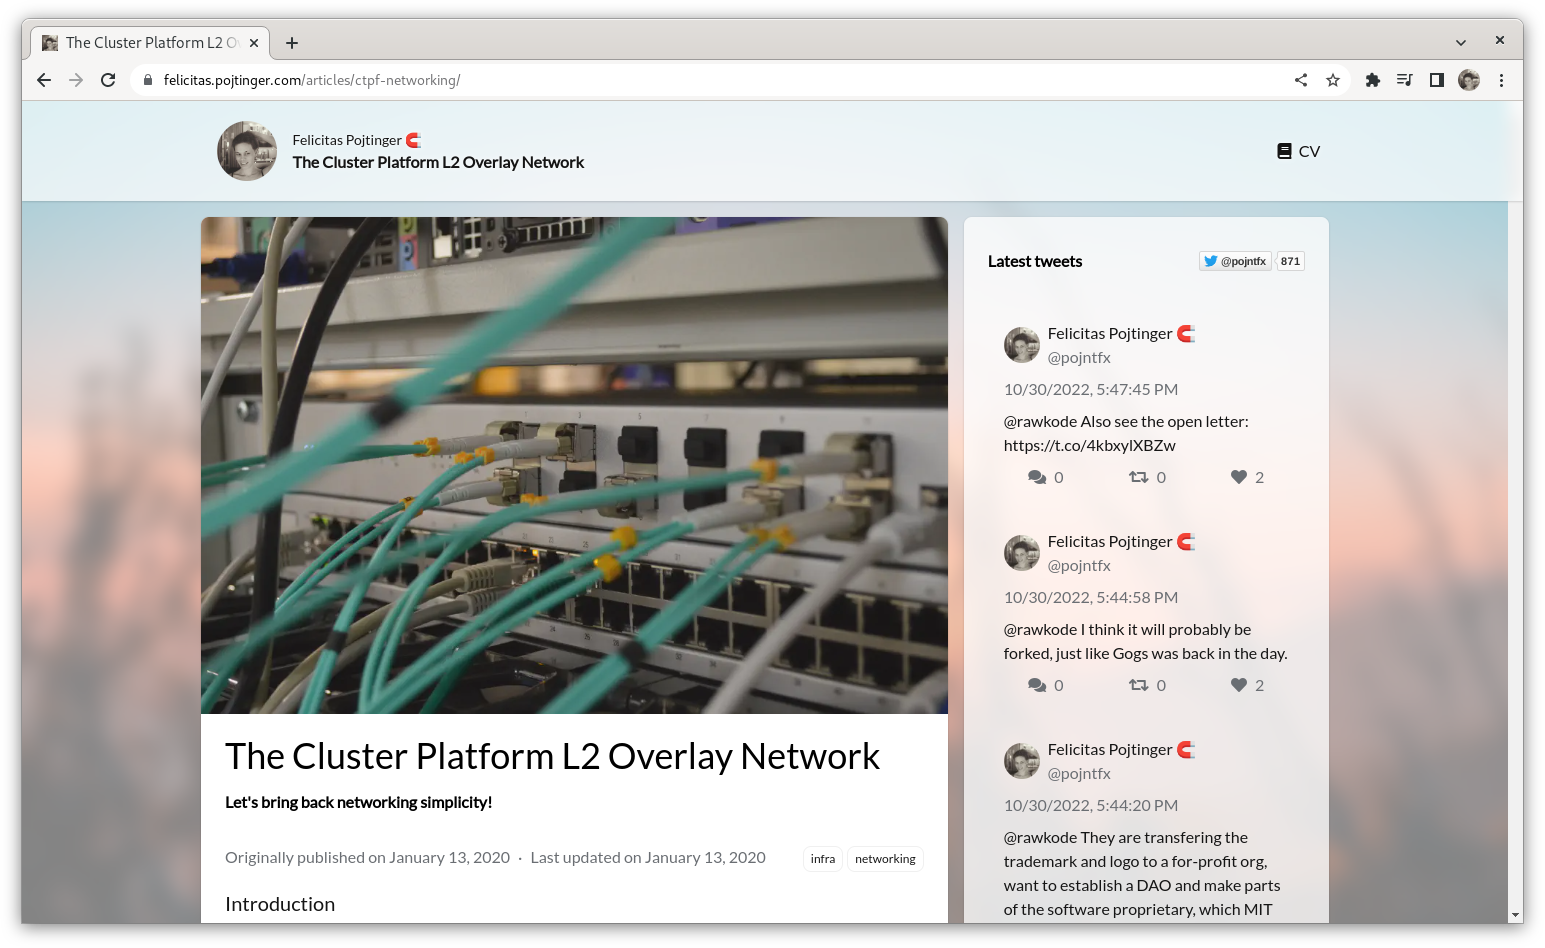Open the CV link in header
The height and width of the screenshot is (948, 1545).
click(x=1298, y=151)
